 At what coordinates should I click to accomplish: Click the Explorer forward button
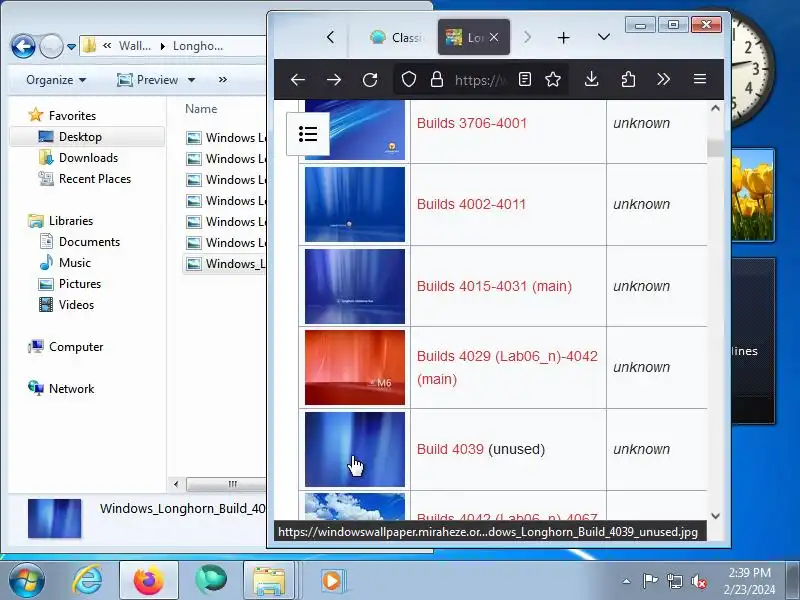pyautogui.click(x=51, y=46)
